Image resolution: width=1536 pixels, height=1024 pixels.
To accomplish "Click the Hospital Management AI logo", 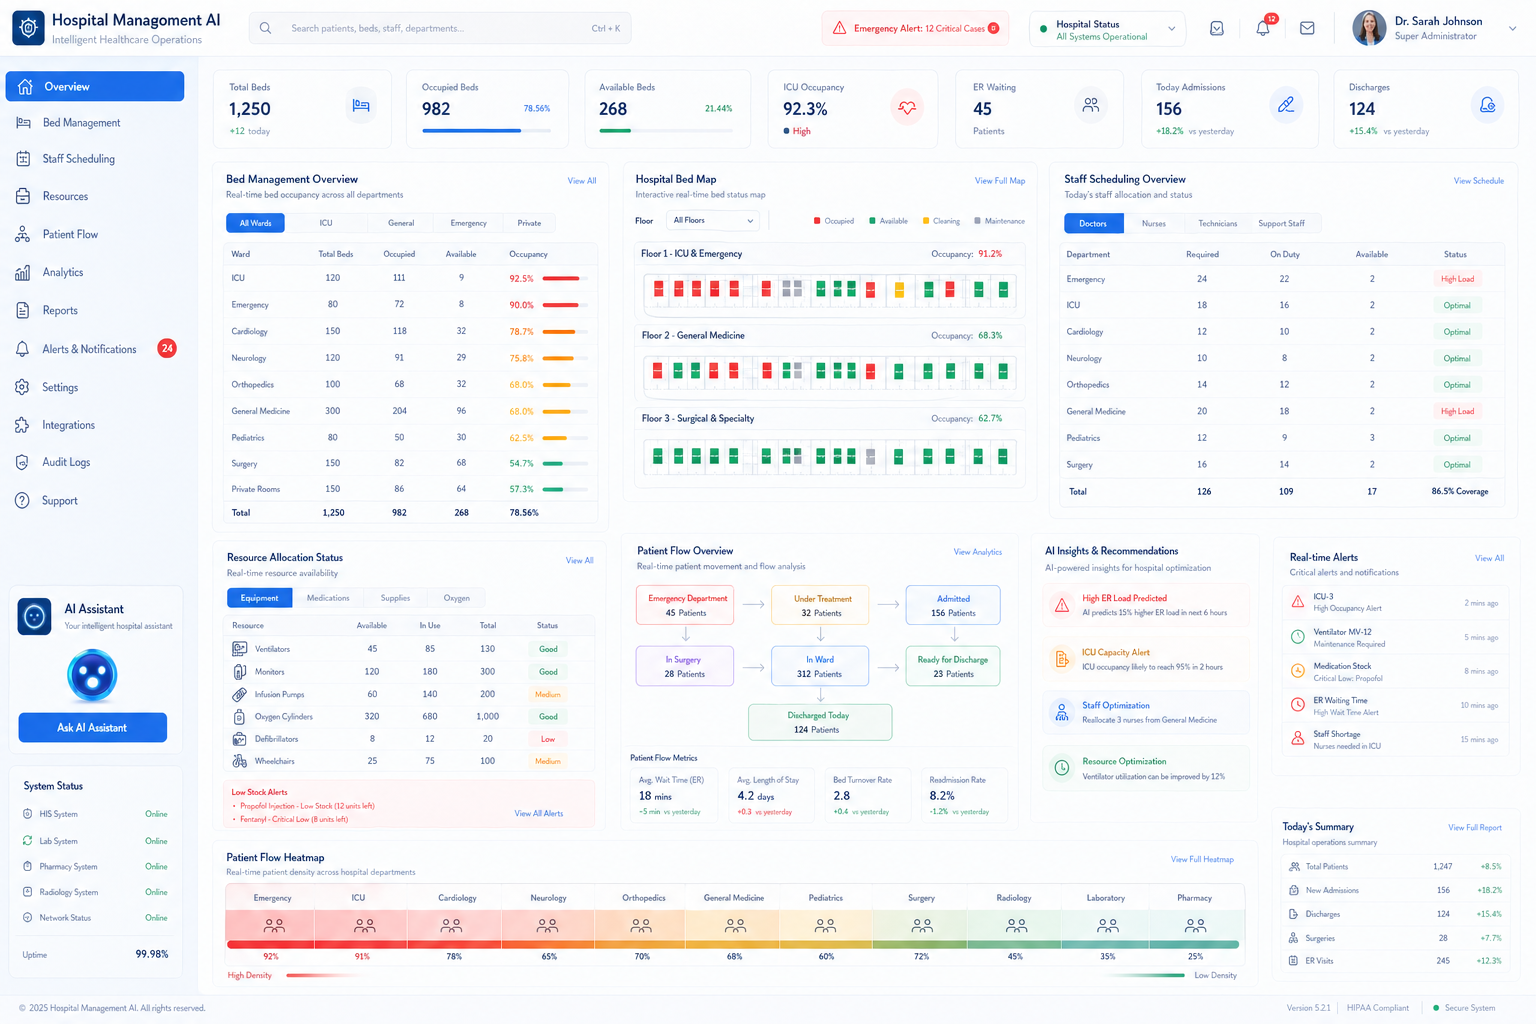I will [x=28, y=28].
